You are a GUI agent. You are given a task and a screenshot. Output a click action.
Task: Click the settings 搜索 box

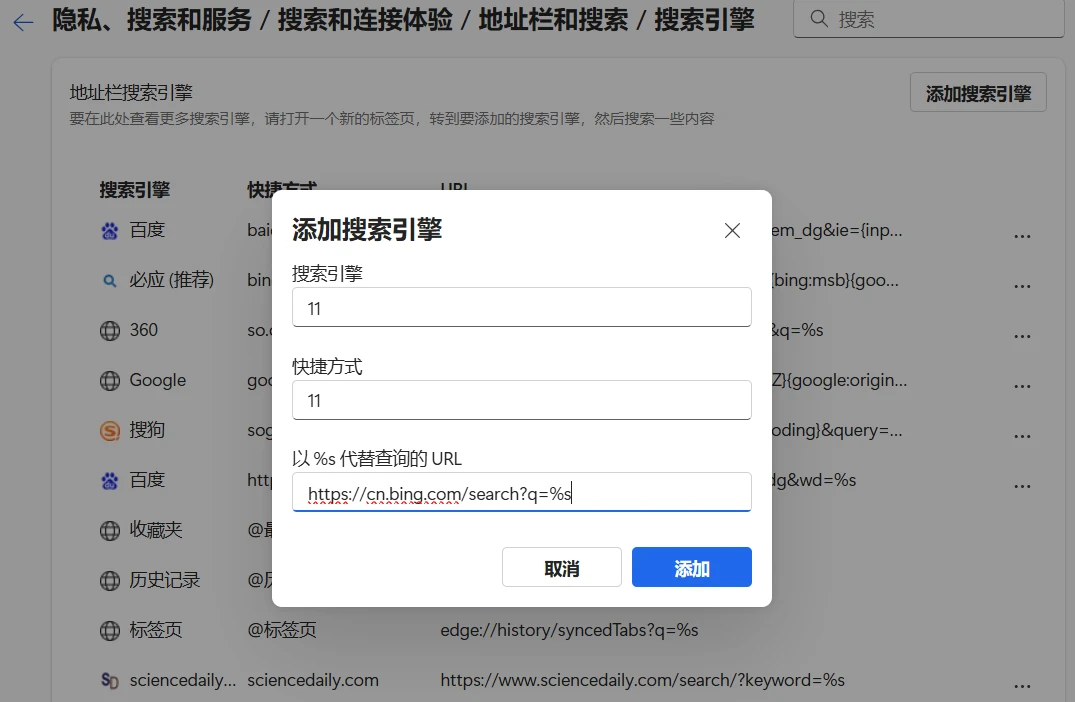click(x=929, y=19)
